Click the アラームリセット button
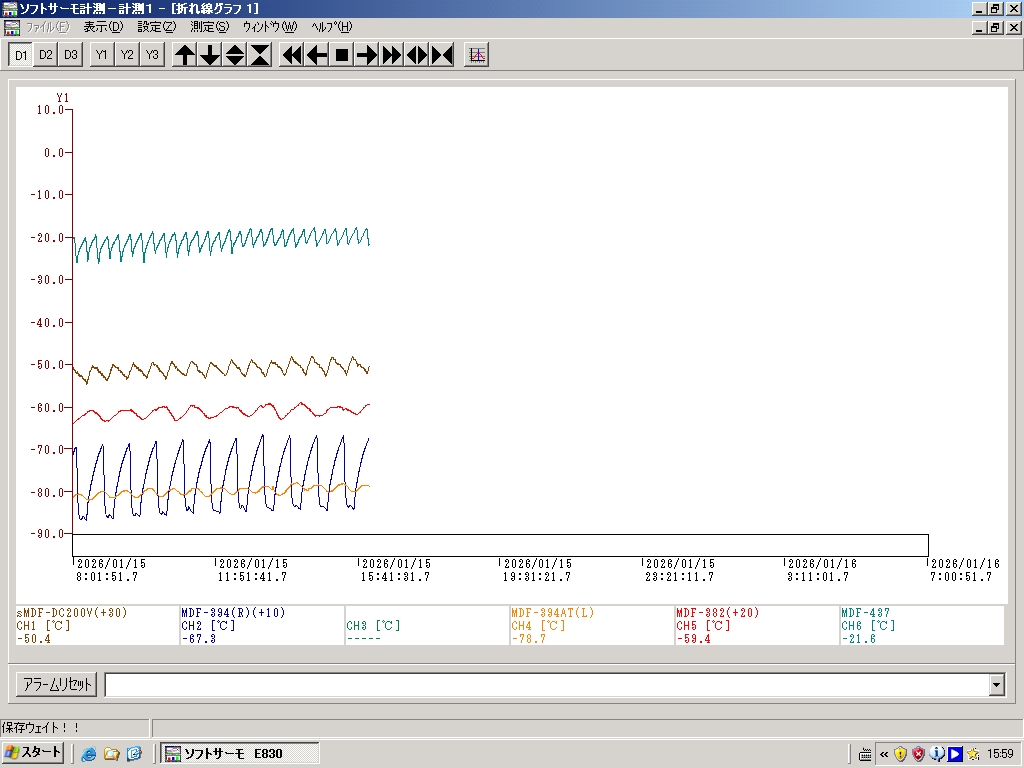Image resolution: width=1024 pixels, height=768 pixels. pyautogui.click(x=57, y=685)
